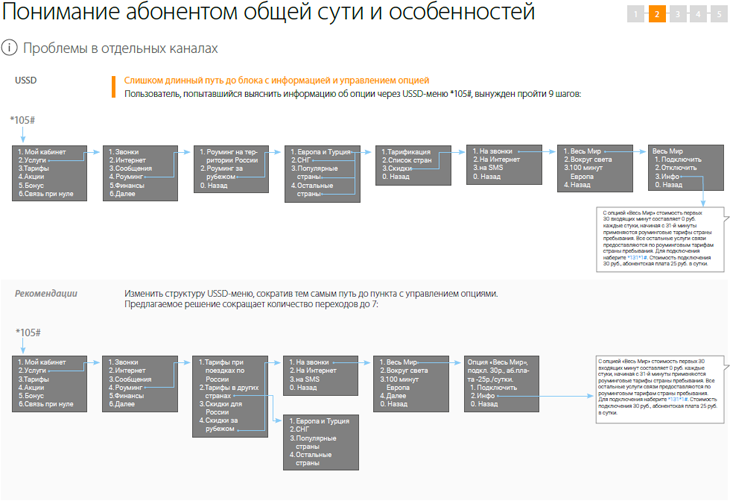Select the orange heading Слишком длинный путь до блока

pos(277,80)
